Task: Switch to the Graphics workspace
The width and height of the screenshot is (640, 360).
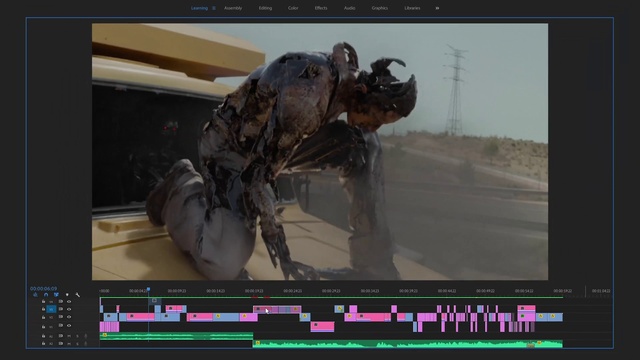Action: (380, 8)
